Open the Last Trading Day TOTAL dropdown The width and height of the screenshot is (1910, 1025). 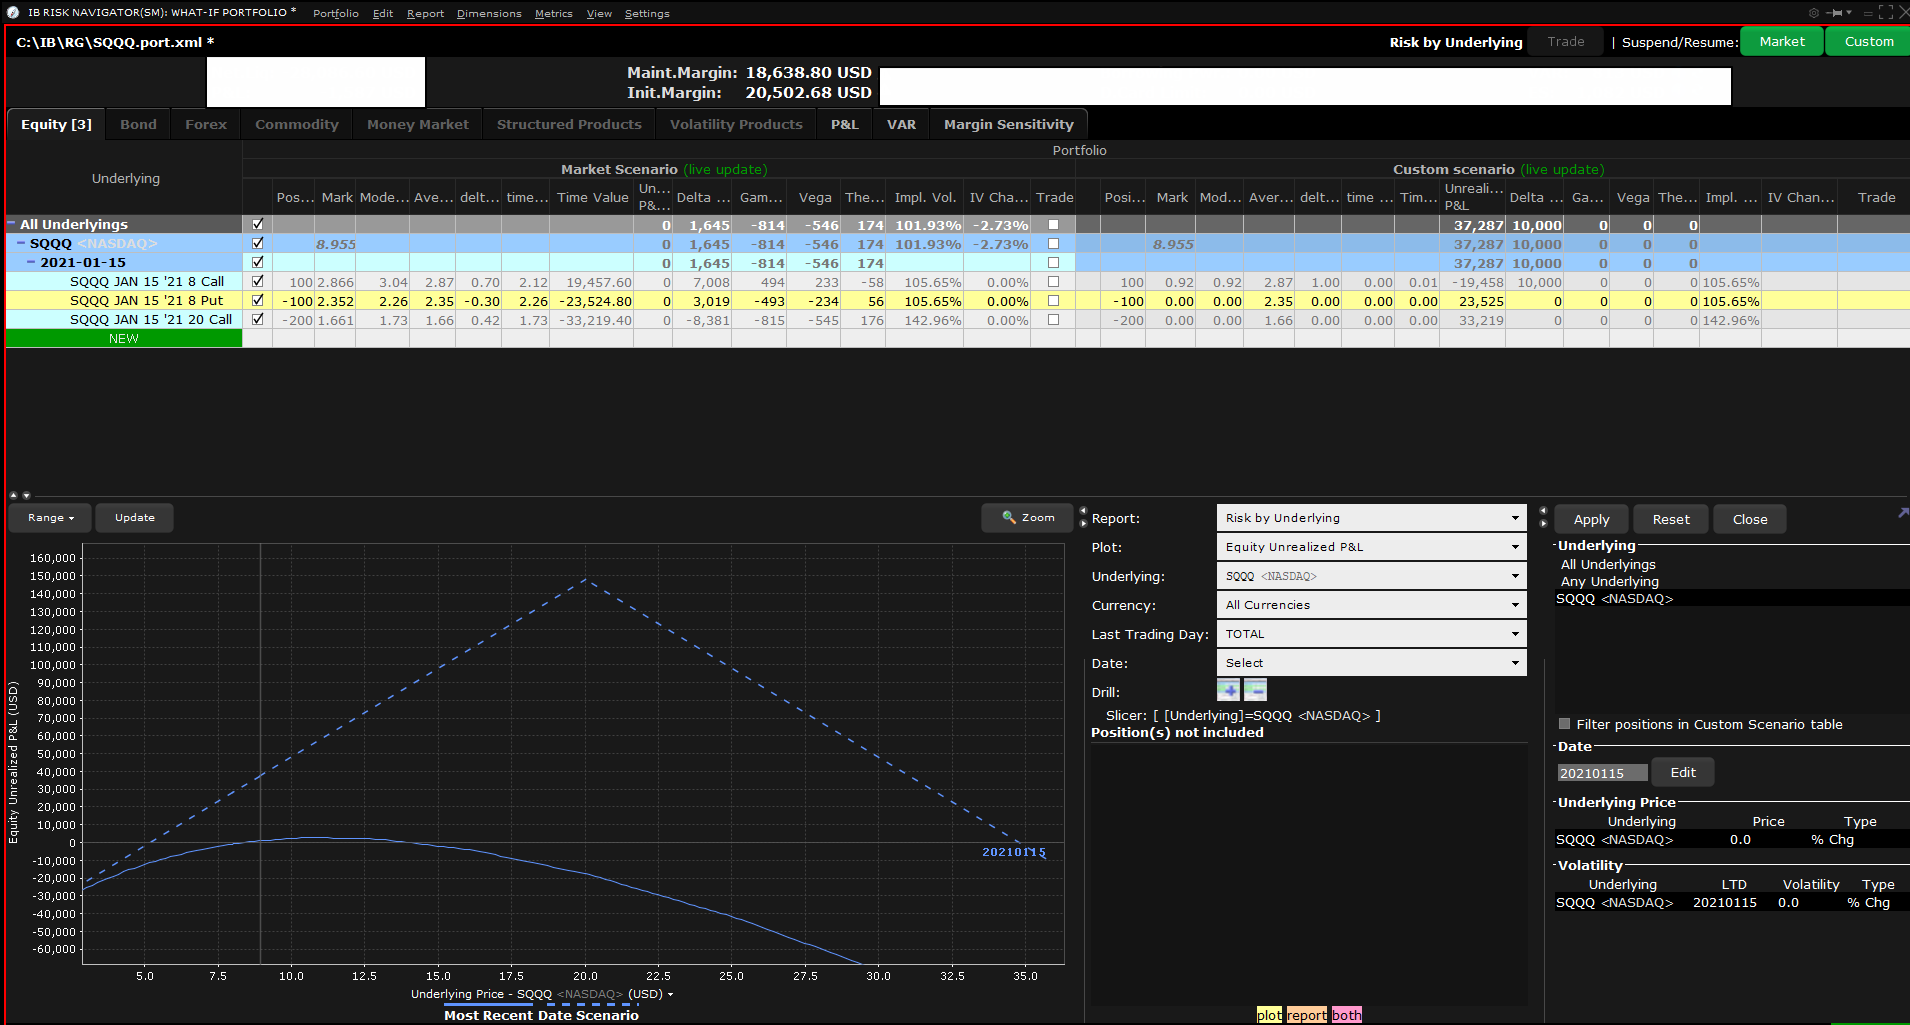click(1371, 634)
